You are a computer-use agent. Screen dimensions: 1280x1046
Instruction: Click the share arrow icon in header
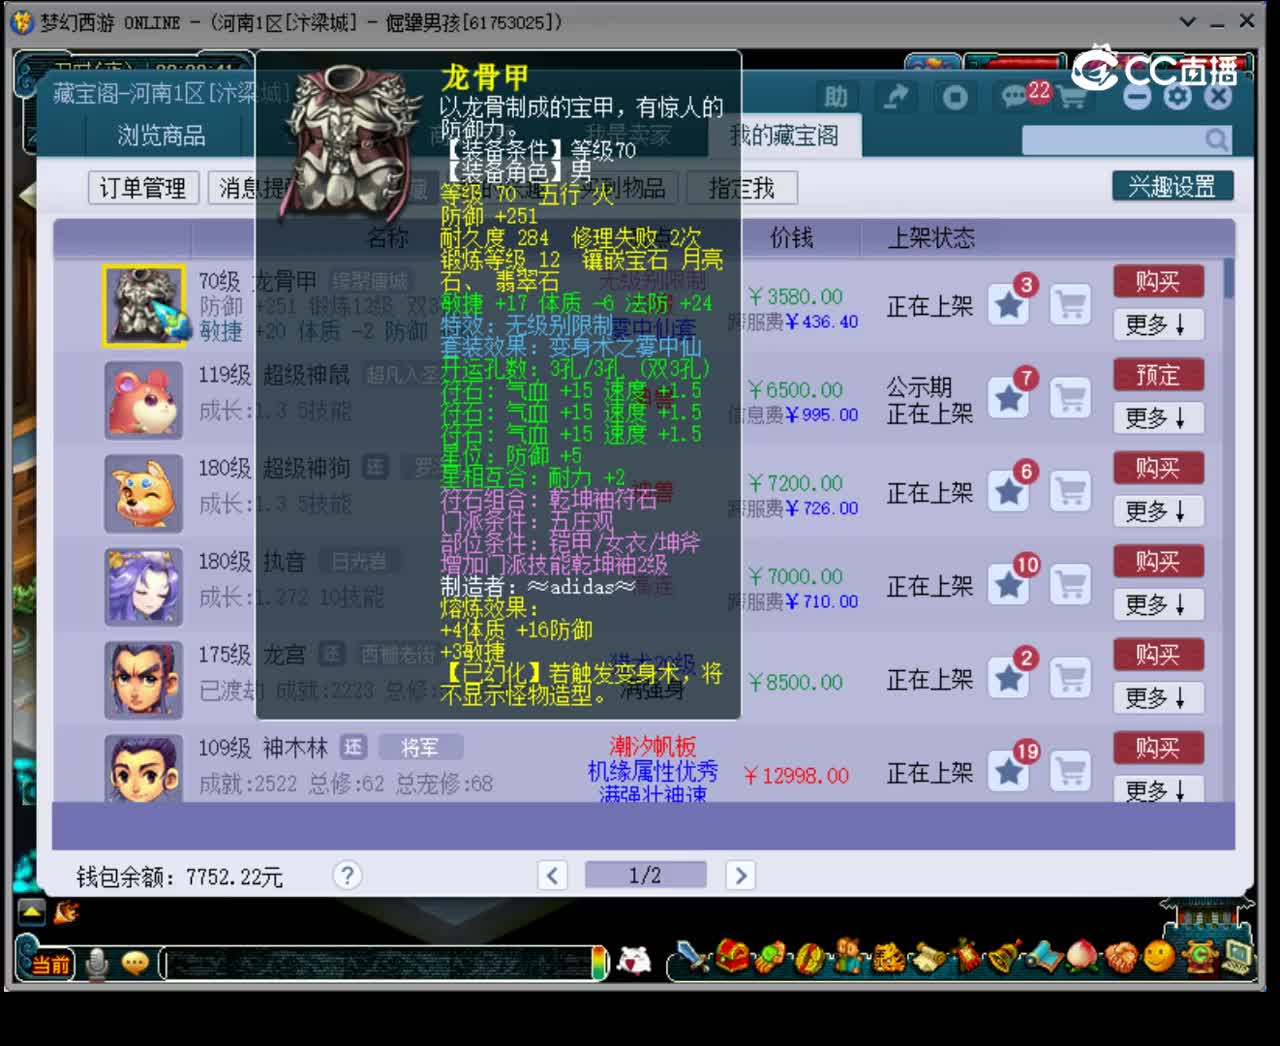click(894, 97)
